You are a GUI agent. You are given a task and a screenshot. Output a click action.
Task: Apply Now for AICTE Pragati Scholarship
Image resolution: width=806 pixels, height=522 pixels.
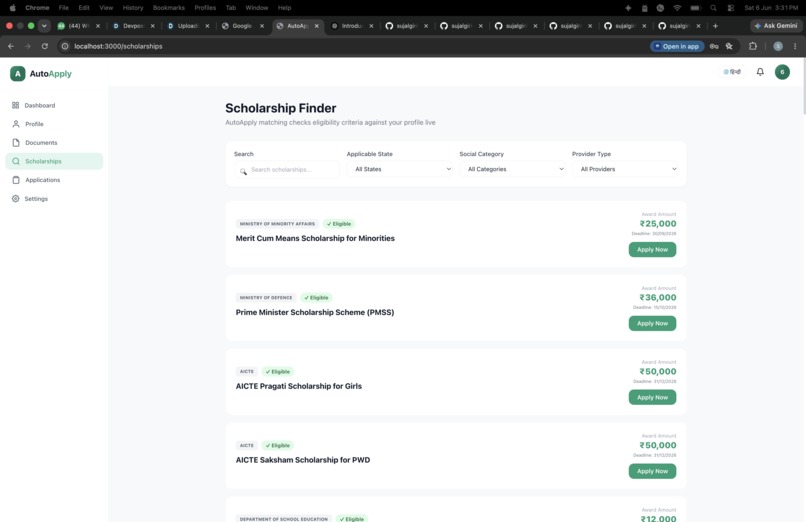tap(652, 397)
